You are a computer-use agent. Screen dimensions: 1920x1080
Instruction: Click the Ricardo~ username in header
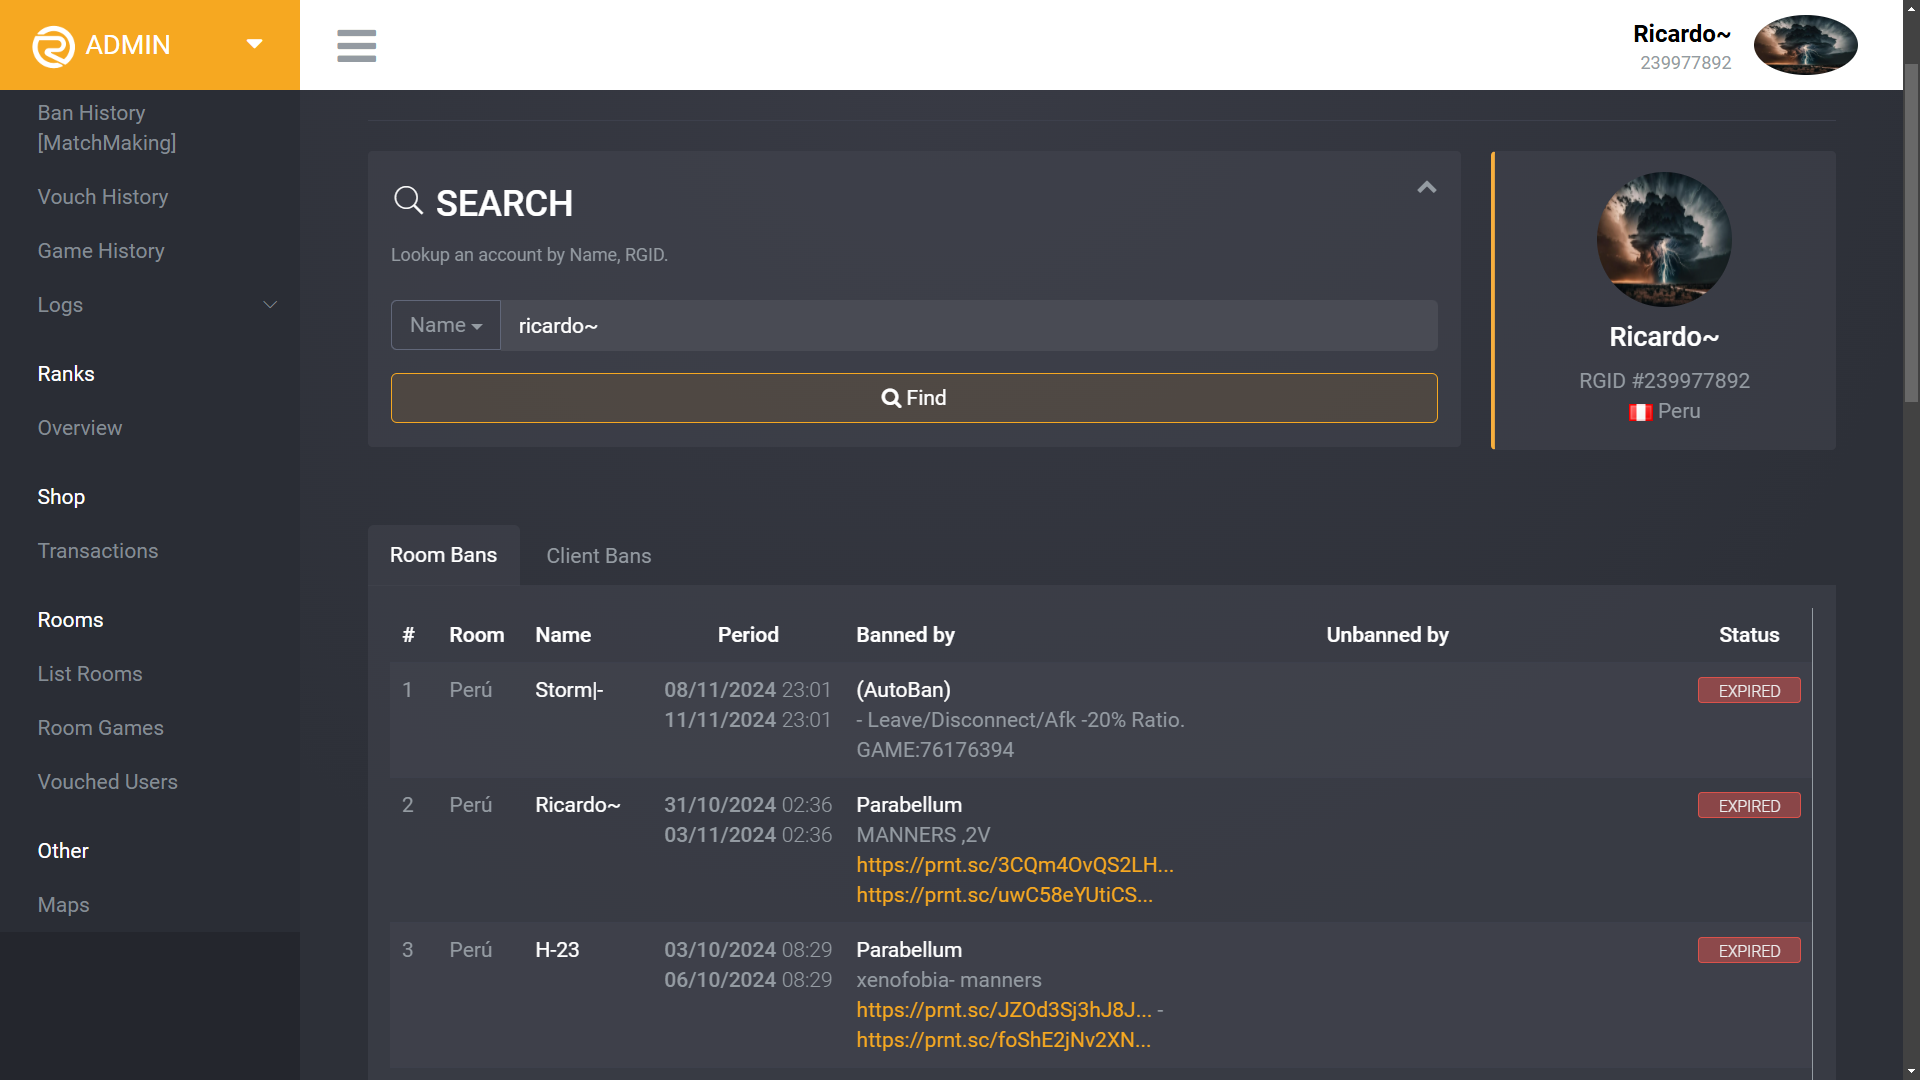1682,34
